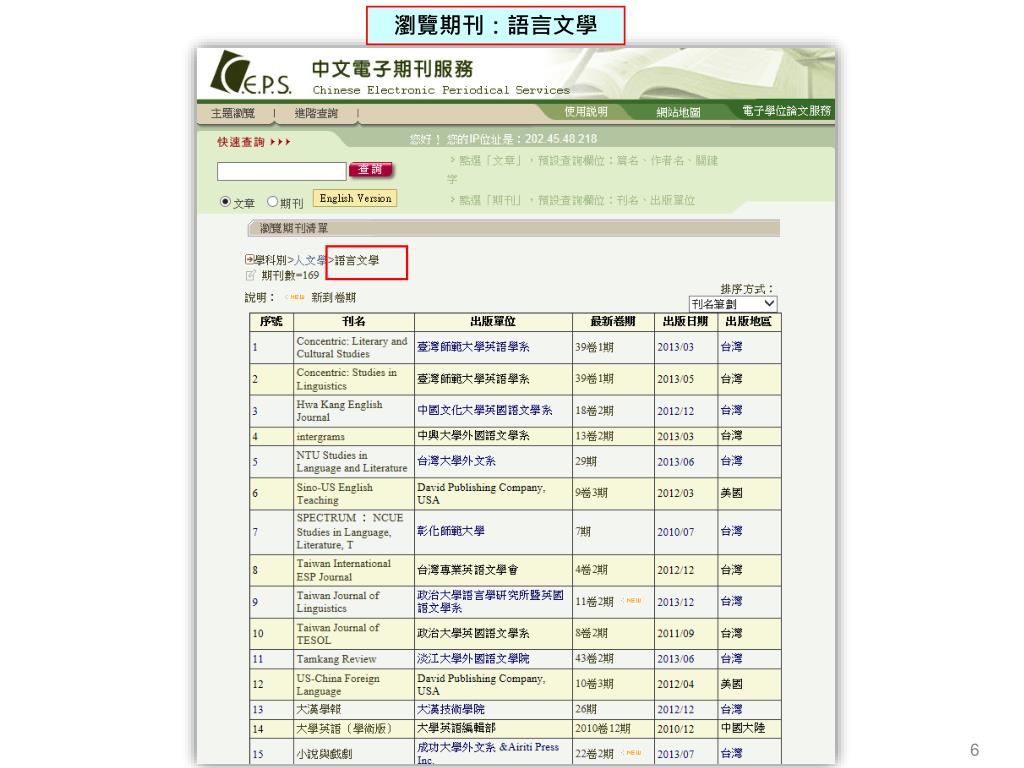Image resolution: width=1024 pixels, height=768 pixels.
Task: Click publisher 臺灣師範大學英語學系 in row 1
Action: 473,347
